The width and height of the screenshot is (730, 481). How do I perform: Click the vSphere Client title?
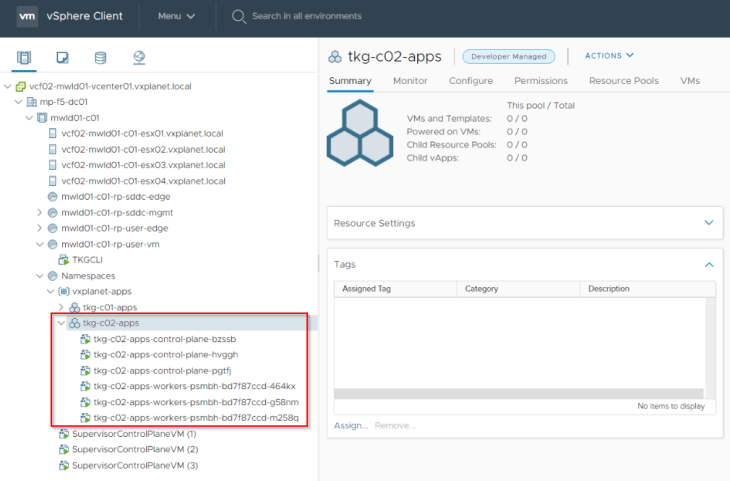click(85, 16)
